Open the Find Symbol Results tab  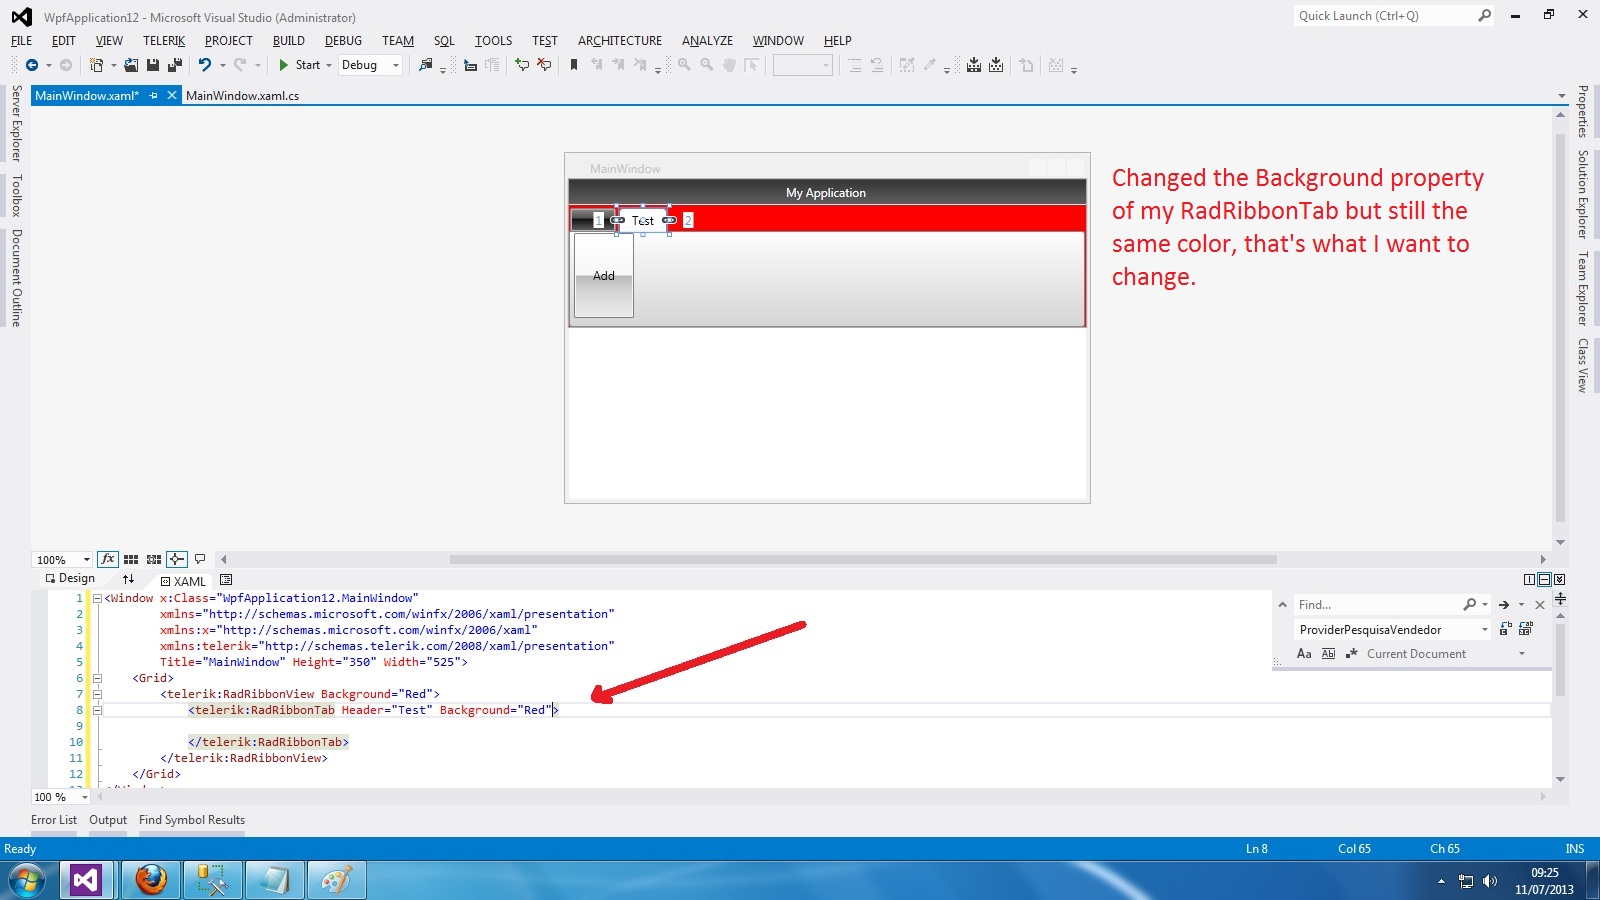coord(192,820)
